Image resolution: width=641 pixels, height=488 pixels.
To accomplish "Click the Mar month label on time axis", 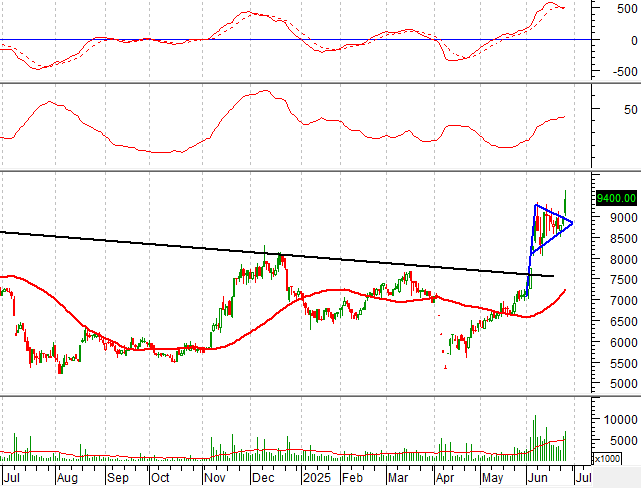I will pyautogui.click(x=398, y=477).
